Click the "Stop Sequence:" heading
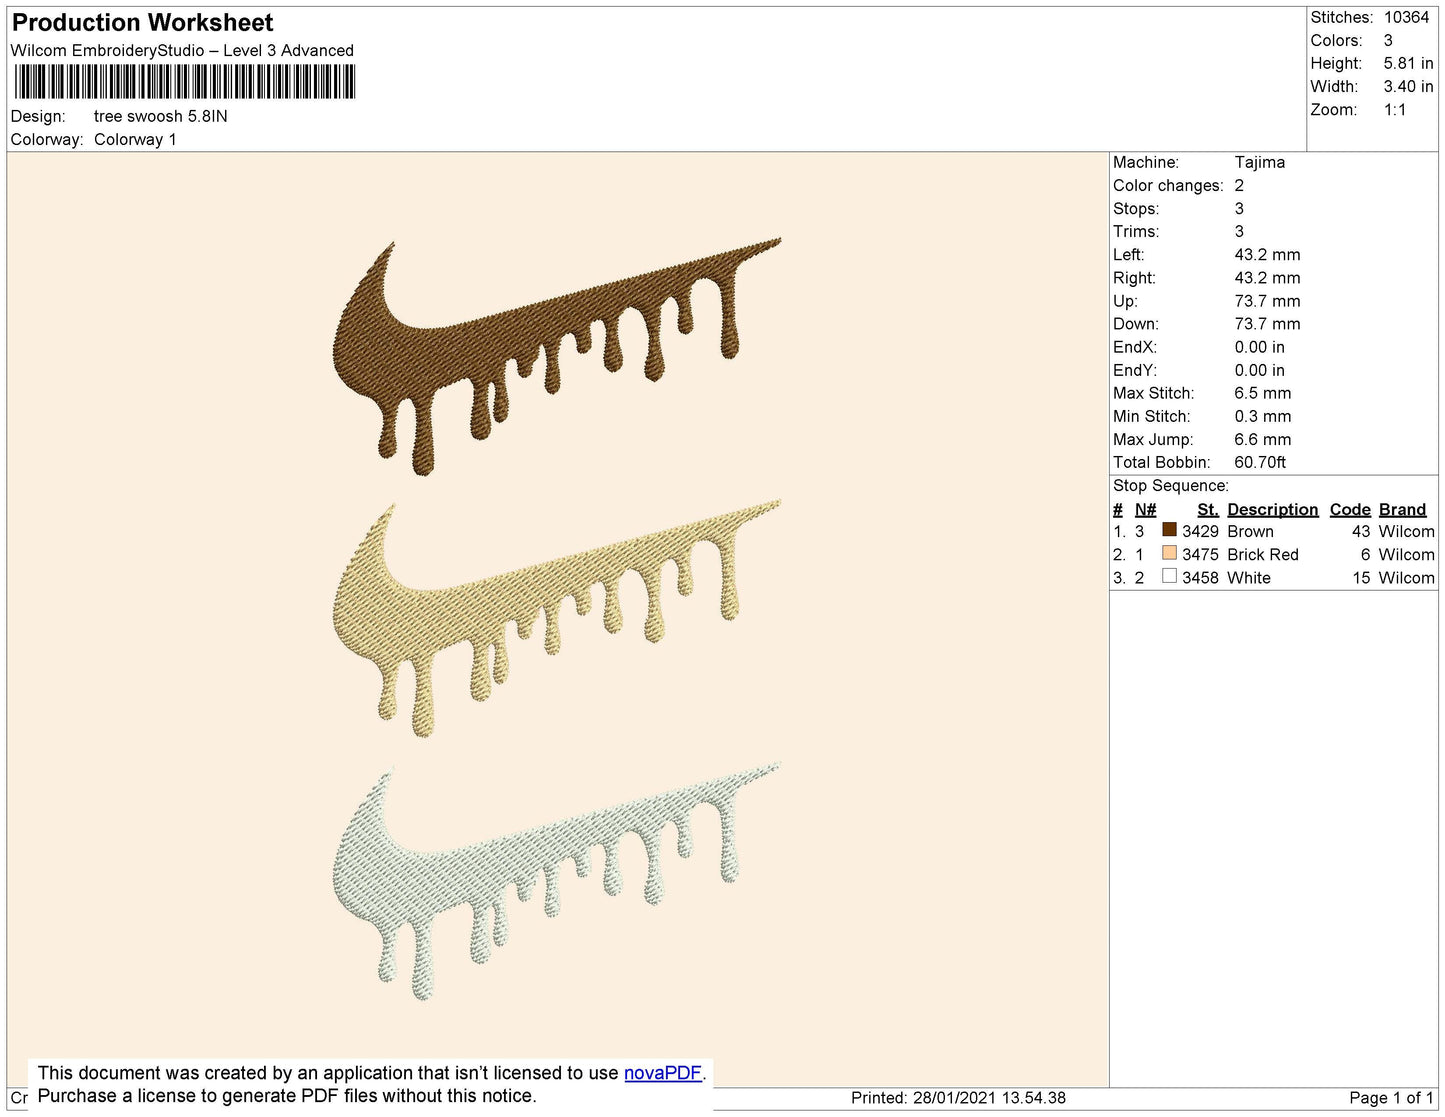This screenshot has height=1117, width=1445. pos(1171,486)
